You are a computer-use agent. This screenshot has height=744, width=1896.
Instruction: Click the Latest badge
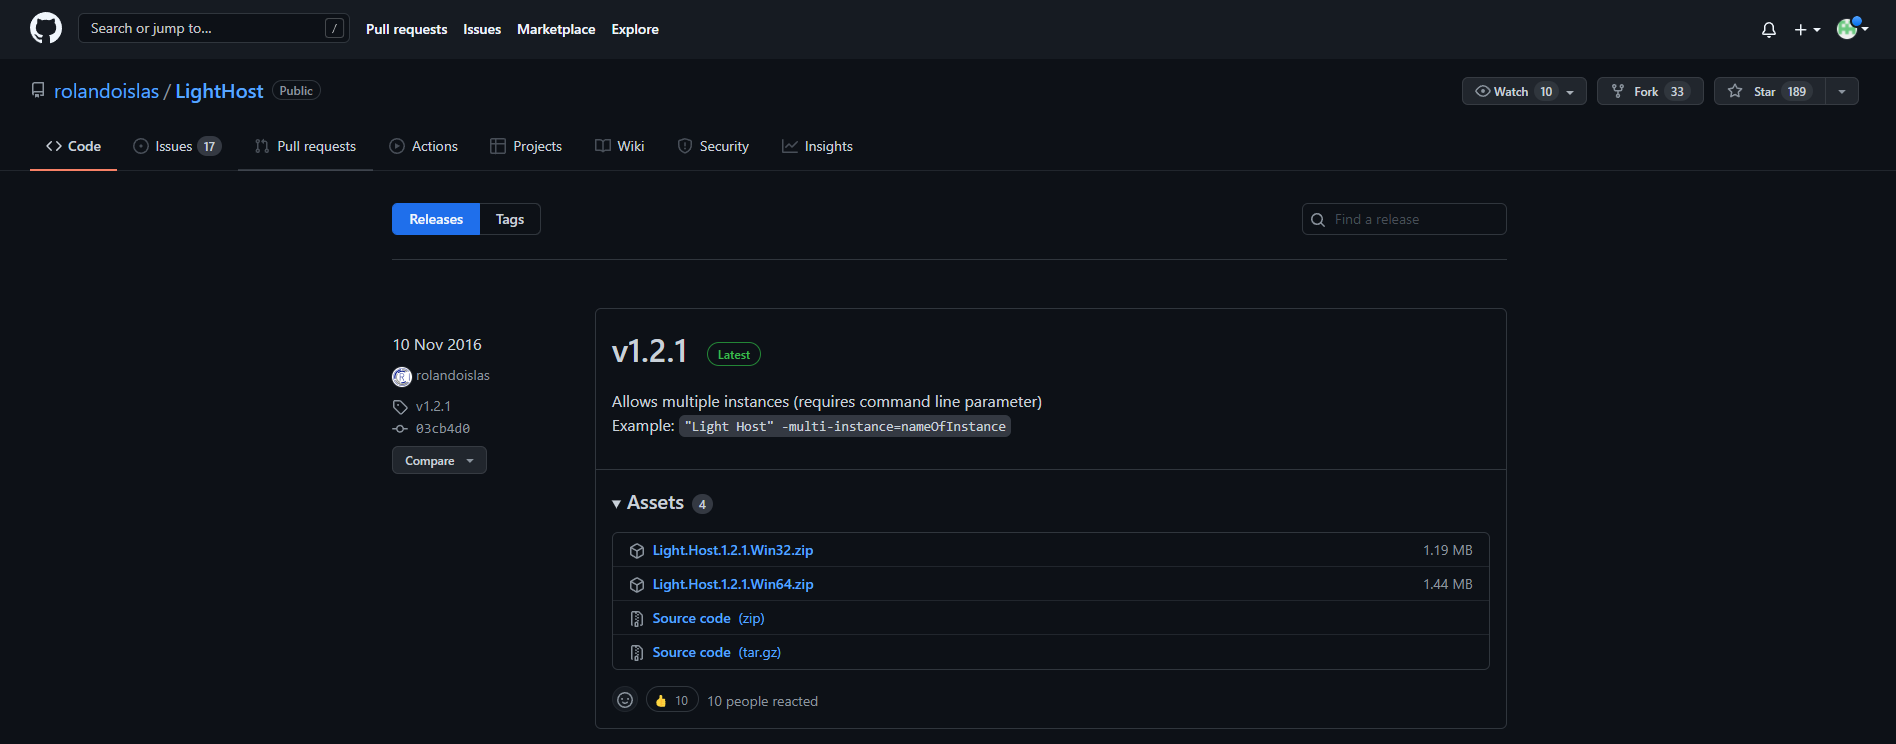tap(734, 354)
